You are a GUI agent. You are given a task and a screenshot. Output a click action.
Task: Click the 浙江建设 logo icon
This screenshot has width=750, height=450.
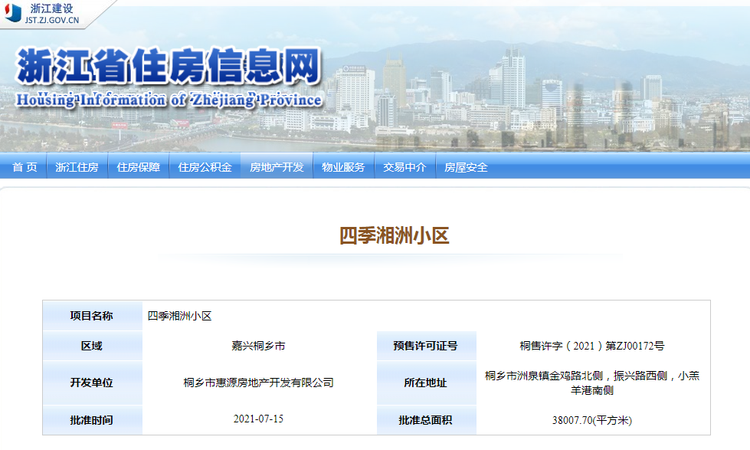point(13,13)
